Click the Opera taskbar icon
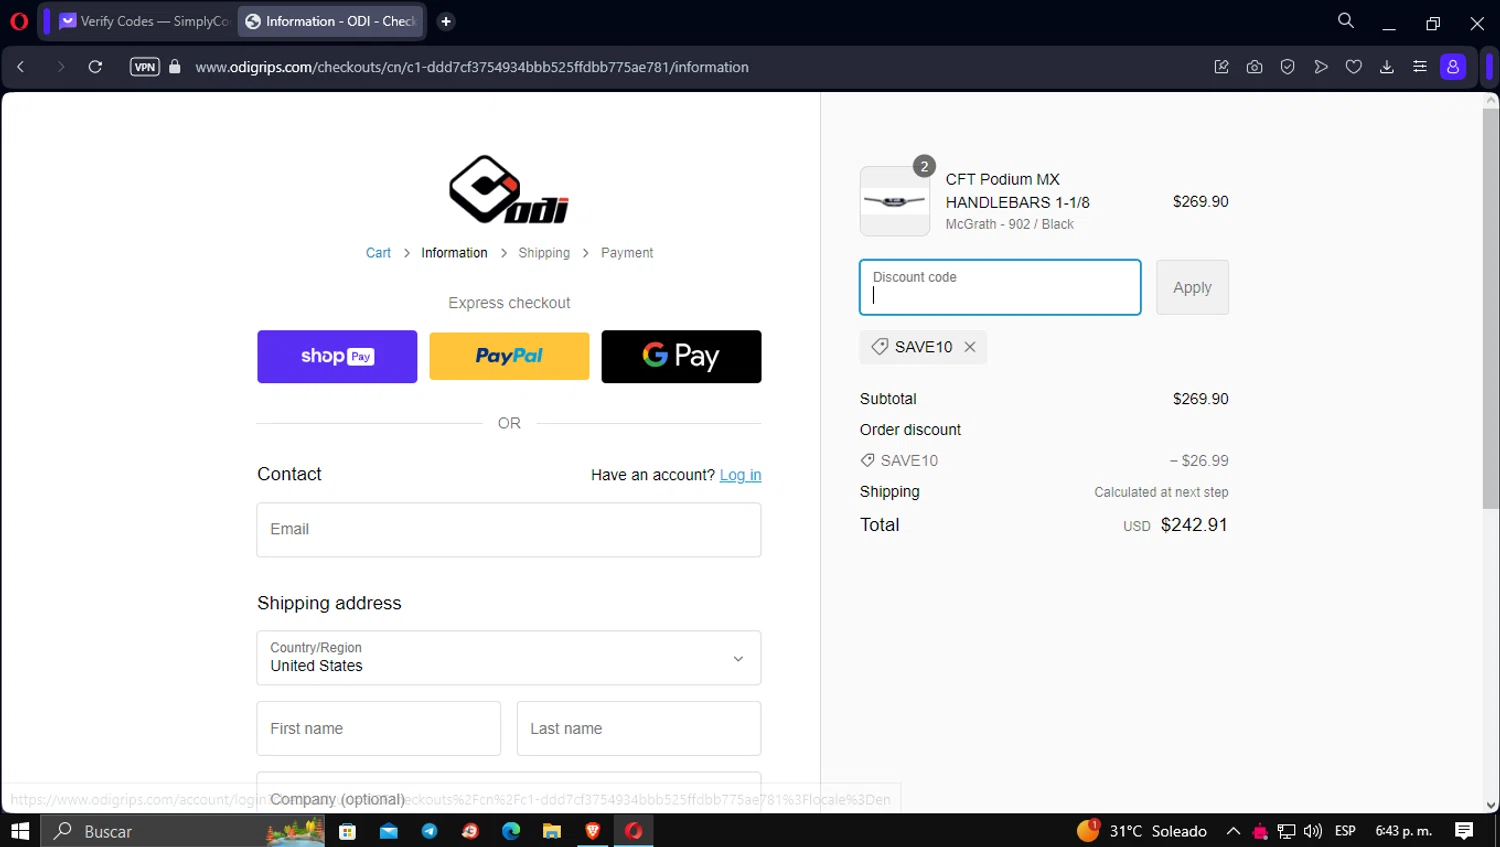Screen dimensions: 1500x847 point(634,831)
